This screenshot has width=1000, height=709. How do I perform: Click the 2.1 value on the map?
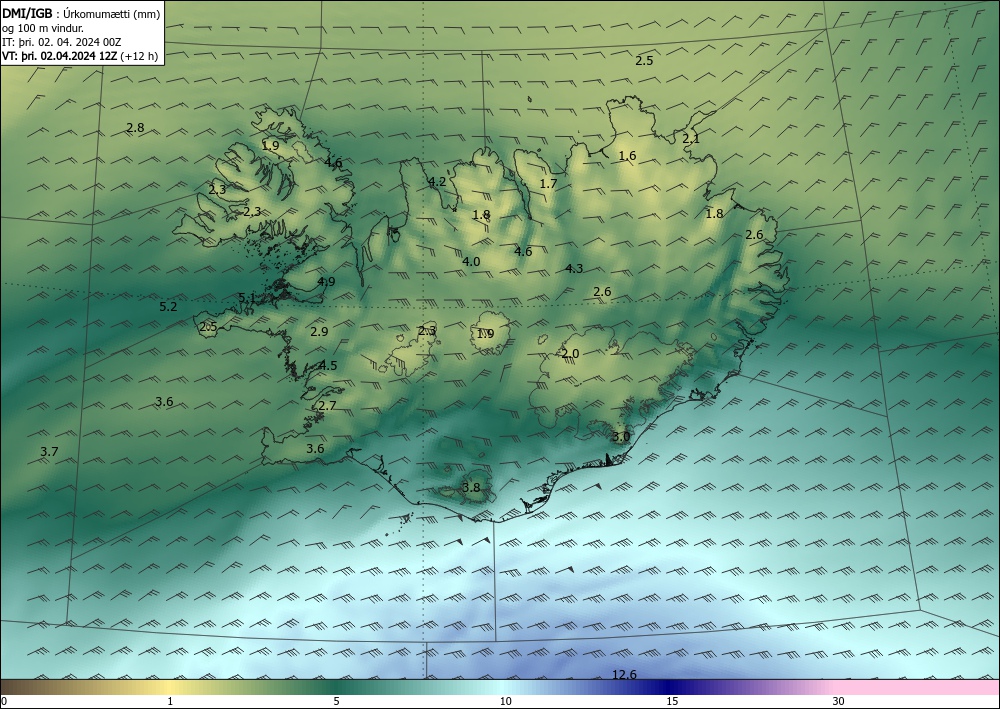pyautogui.click(x=691, y=138)
